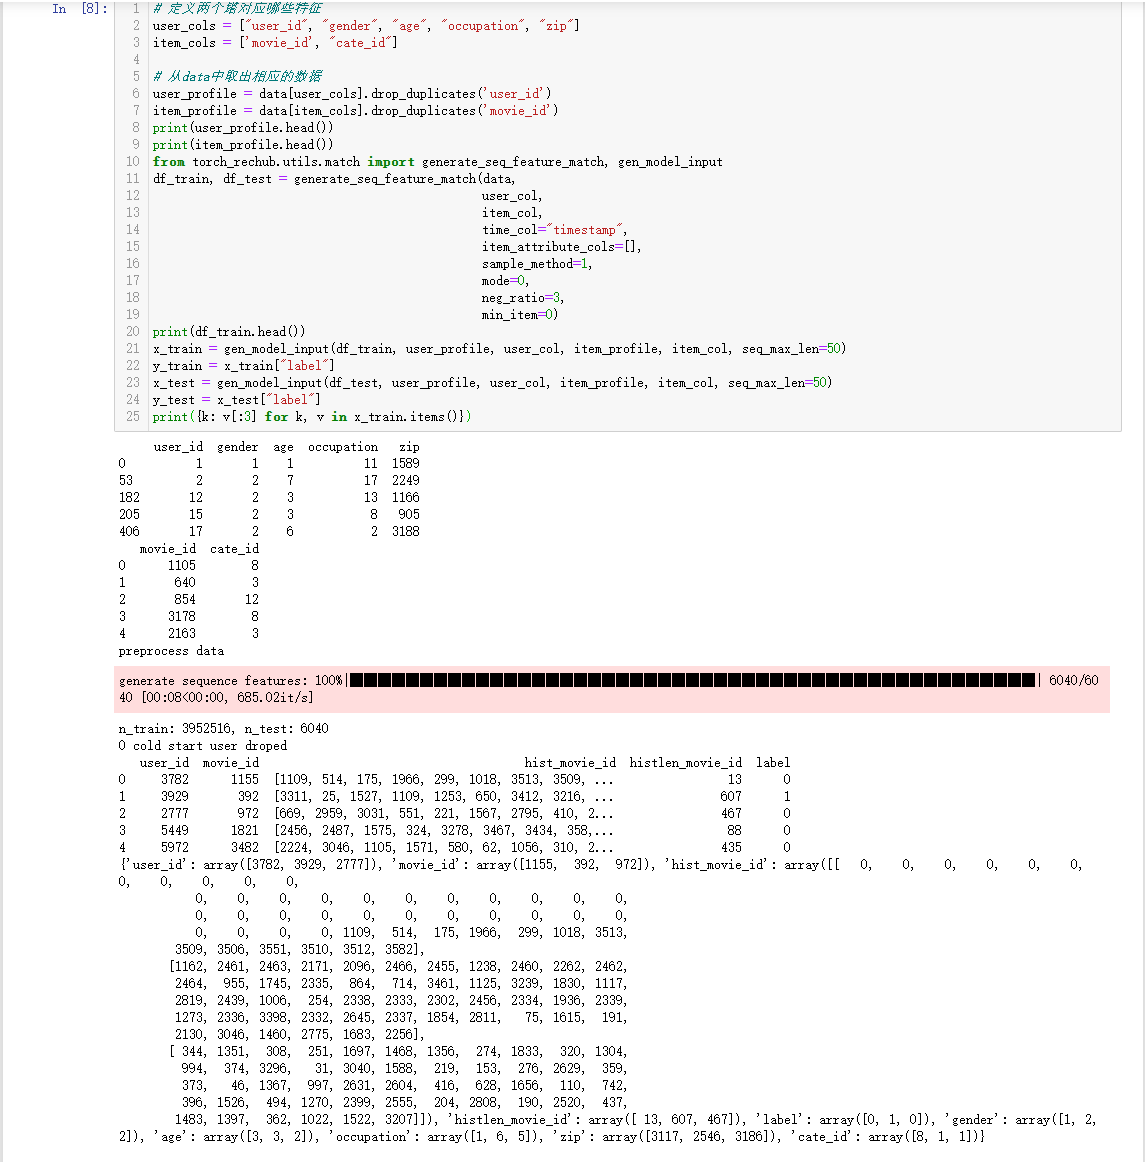This screenshot has height=1162, width=1145.
Task: Click the zip value 2249
Action: (405, 481)
